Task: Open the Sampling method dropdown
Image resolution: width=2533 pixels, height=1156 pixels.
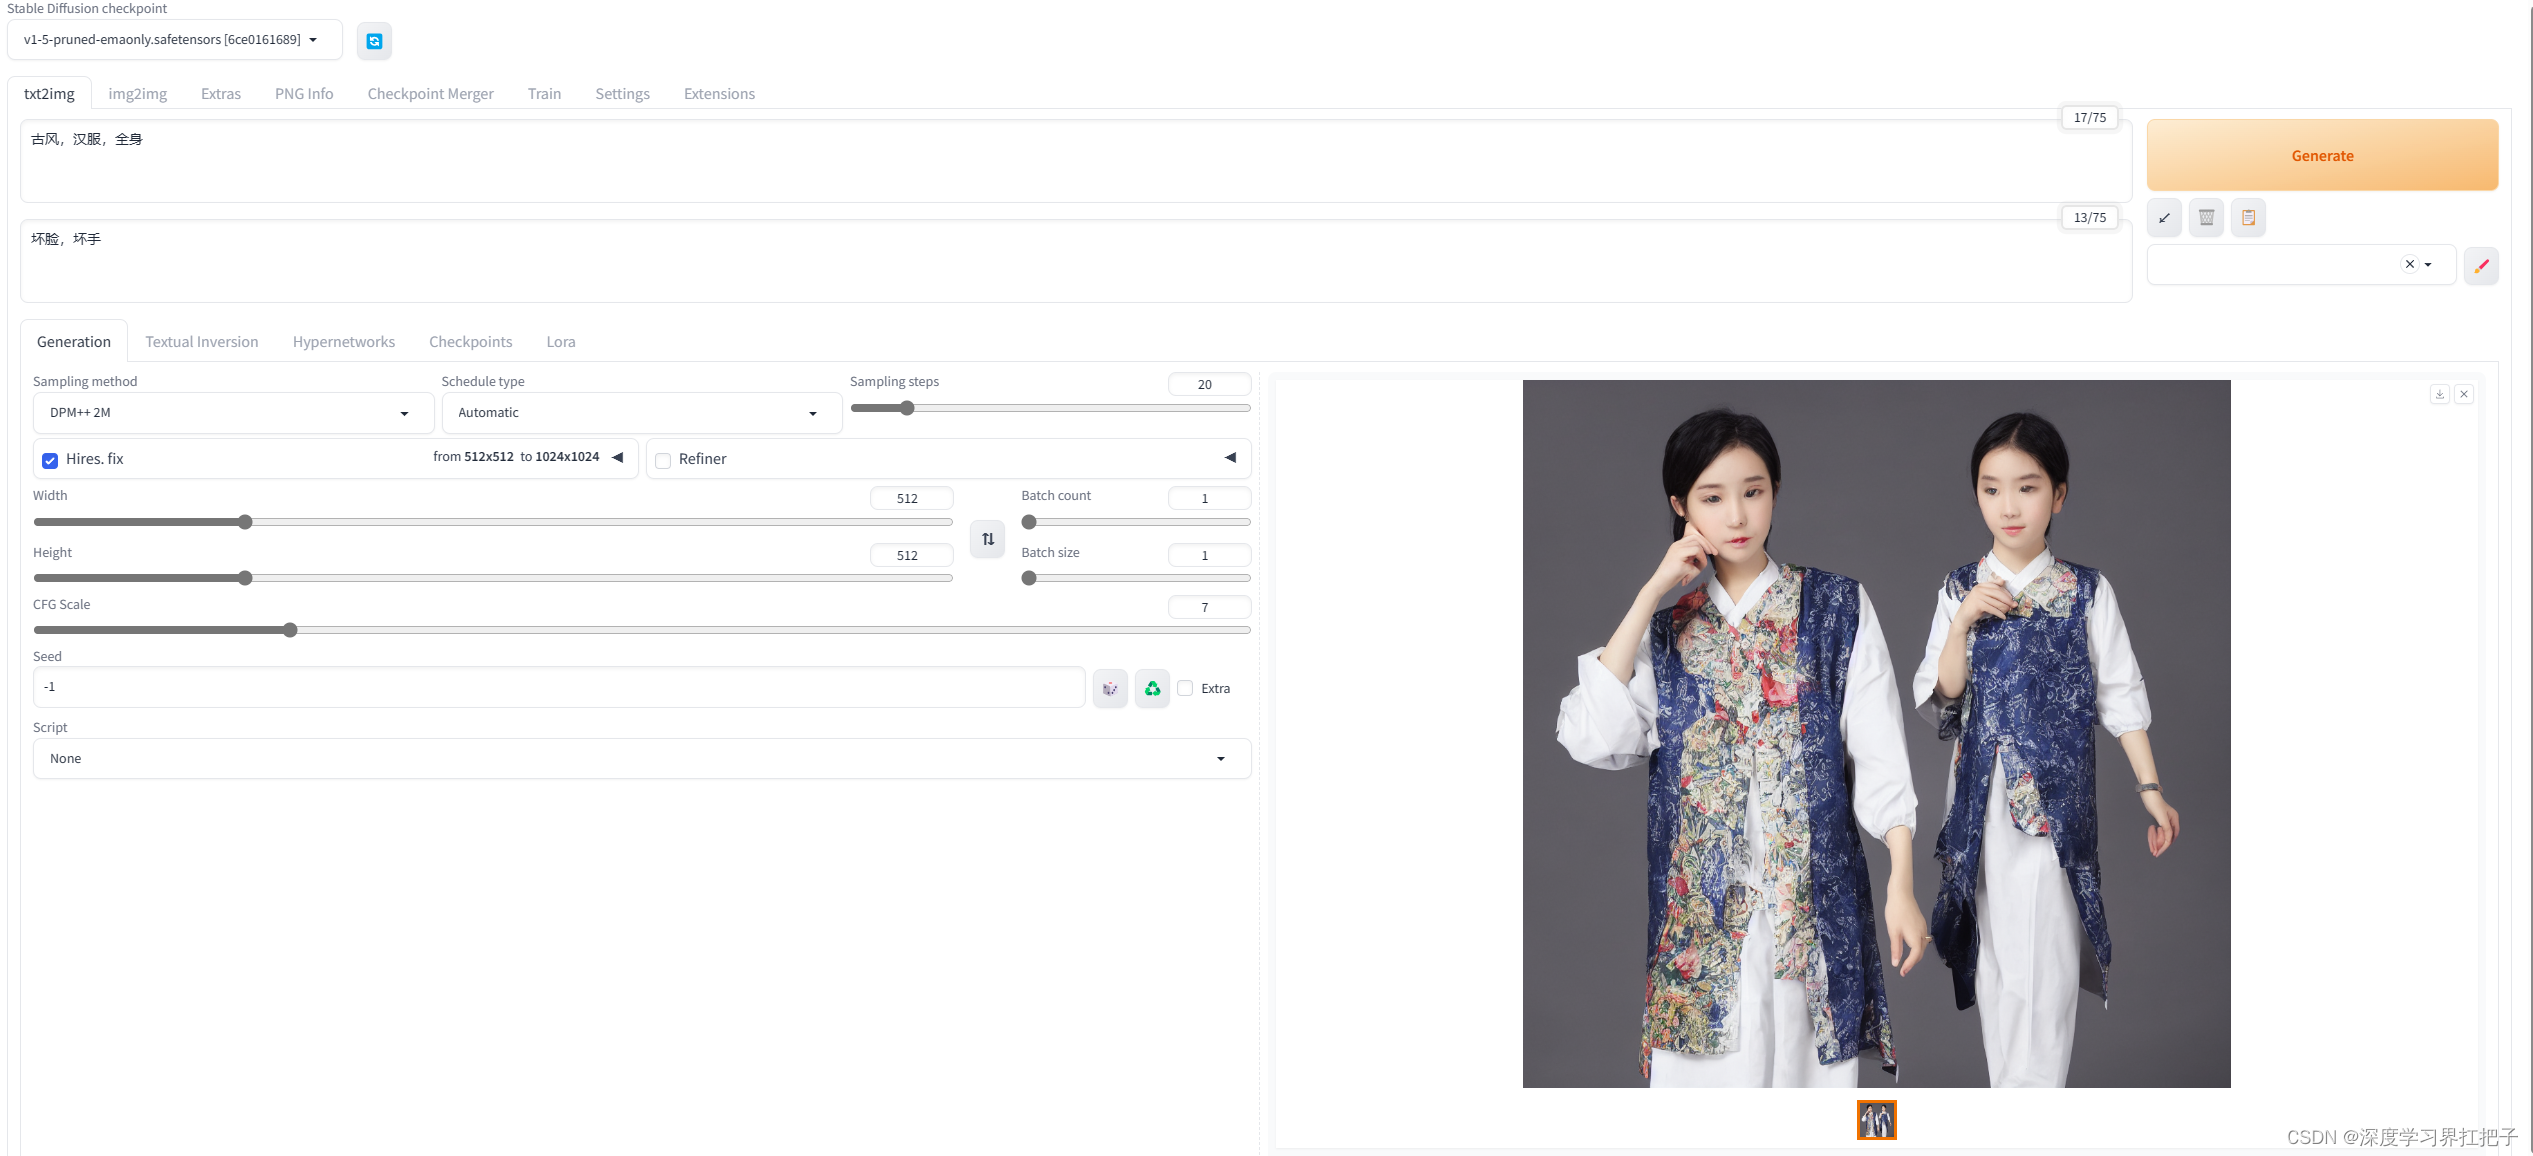Action: click(x=225, y=412)
